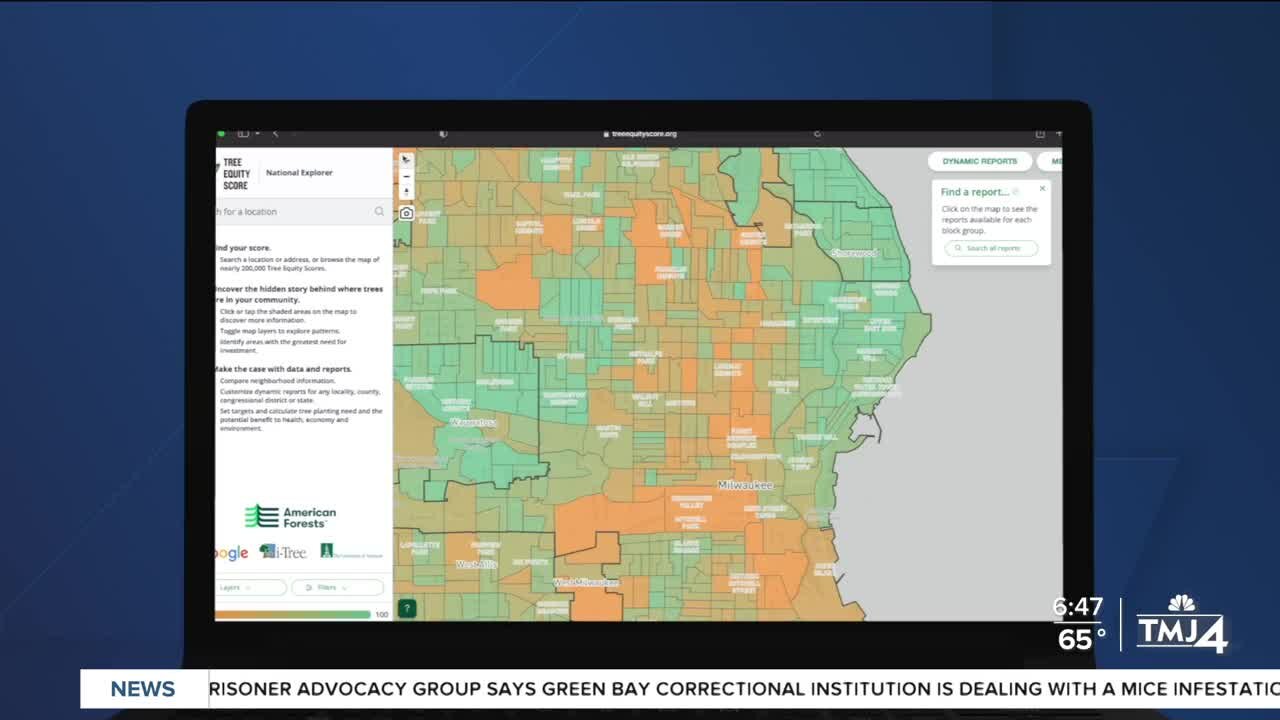The image size is (1280, 720).
Task: Click the Milwaukee label on the map
Action: (745, 484)
